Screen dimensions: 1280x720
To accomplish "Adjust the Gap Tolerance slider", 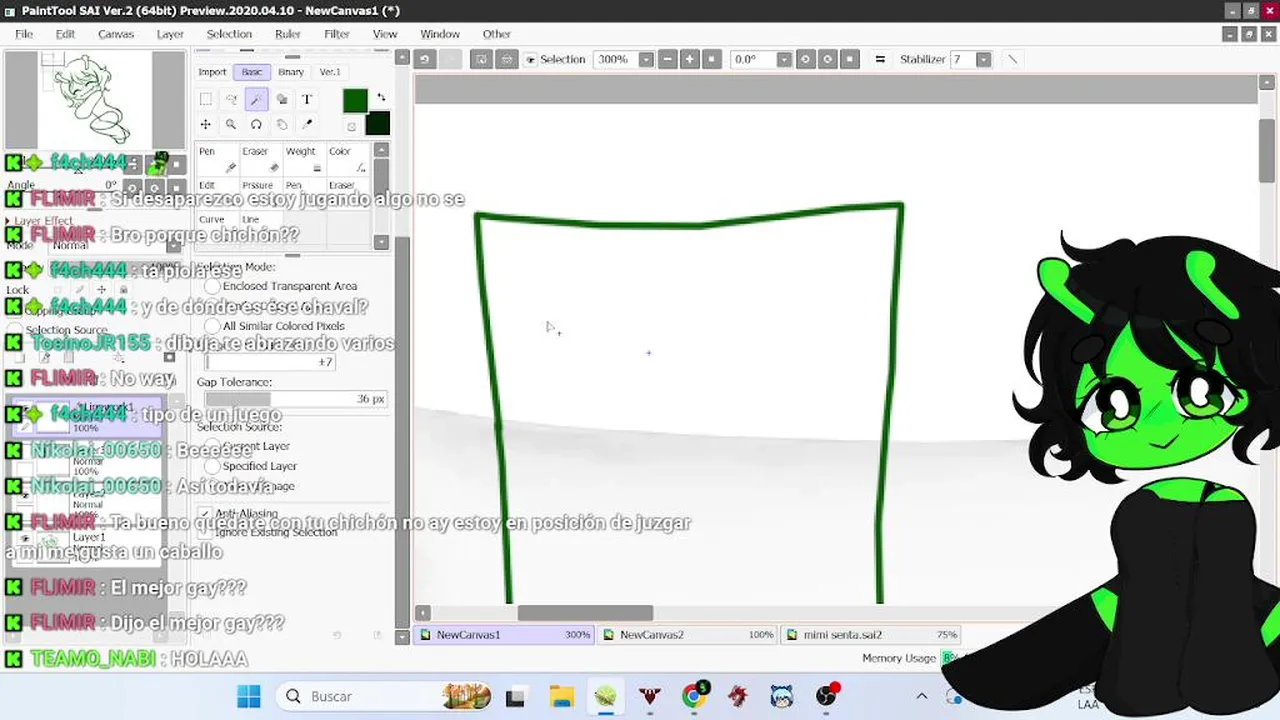I will click(297, 399).
